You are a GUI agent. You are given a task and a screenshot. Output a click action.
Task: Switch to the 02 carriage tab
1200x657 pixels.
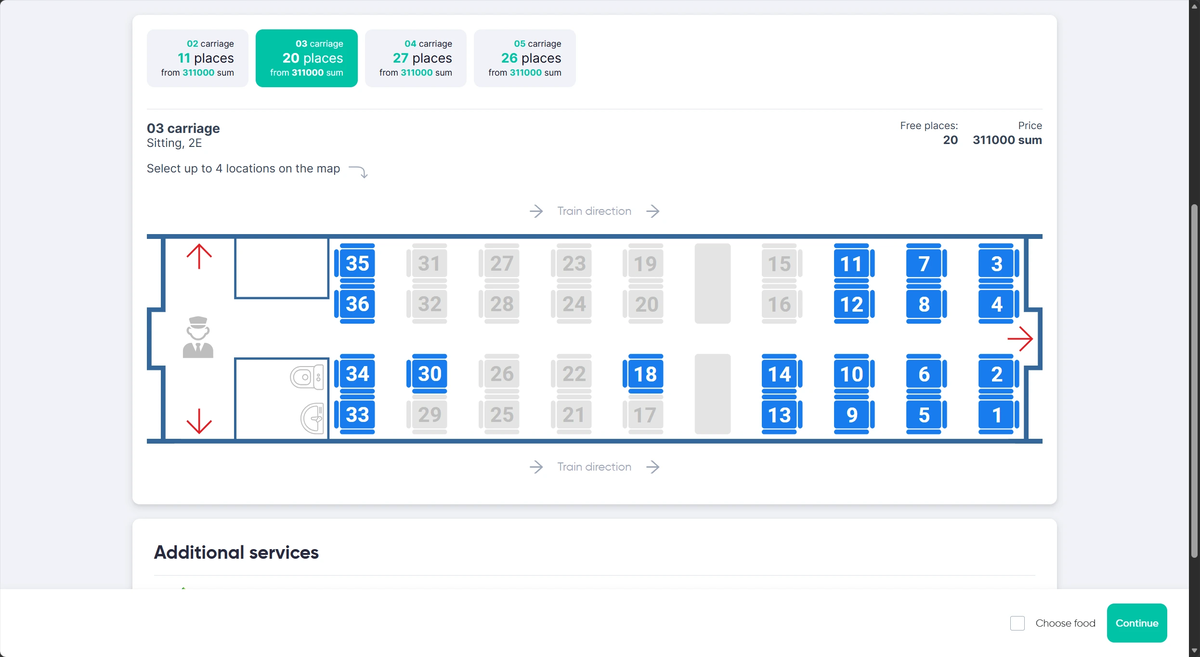point(198,58)
